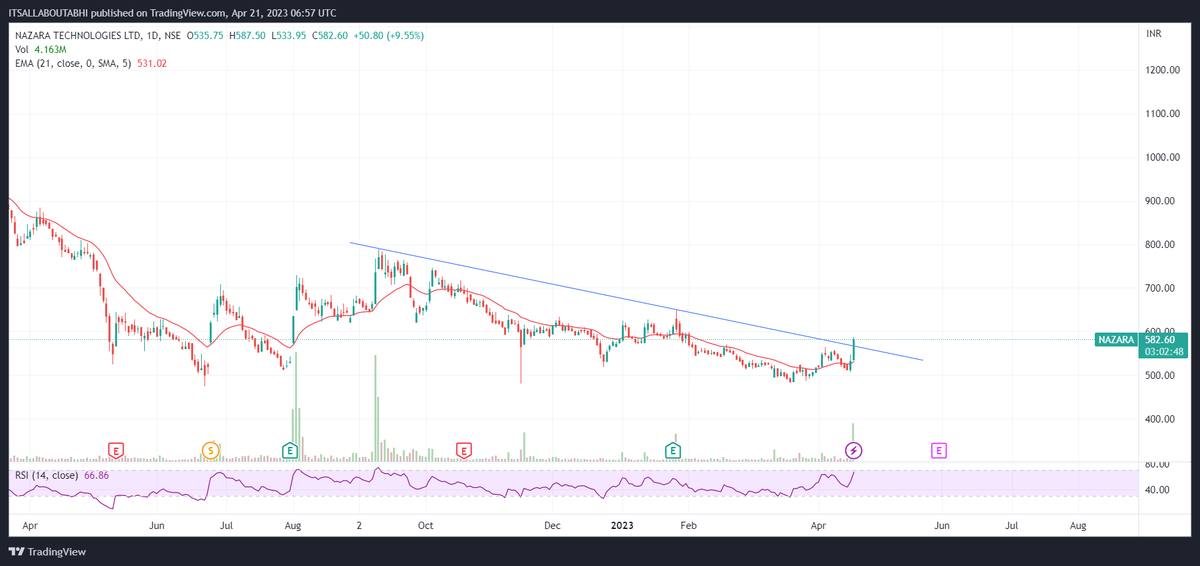
Task: Click the Dec label on time axis
Action: (552, 524)
